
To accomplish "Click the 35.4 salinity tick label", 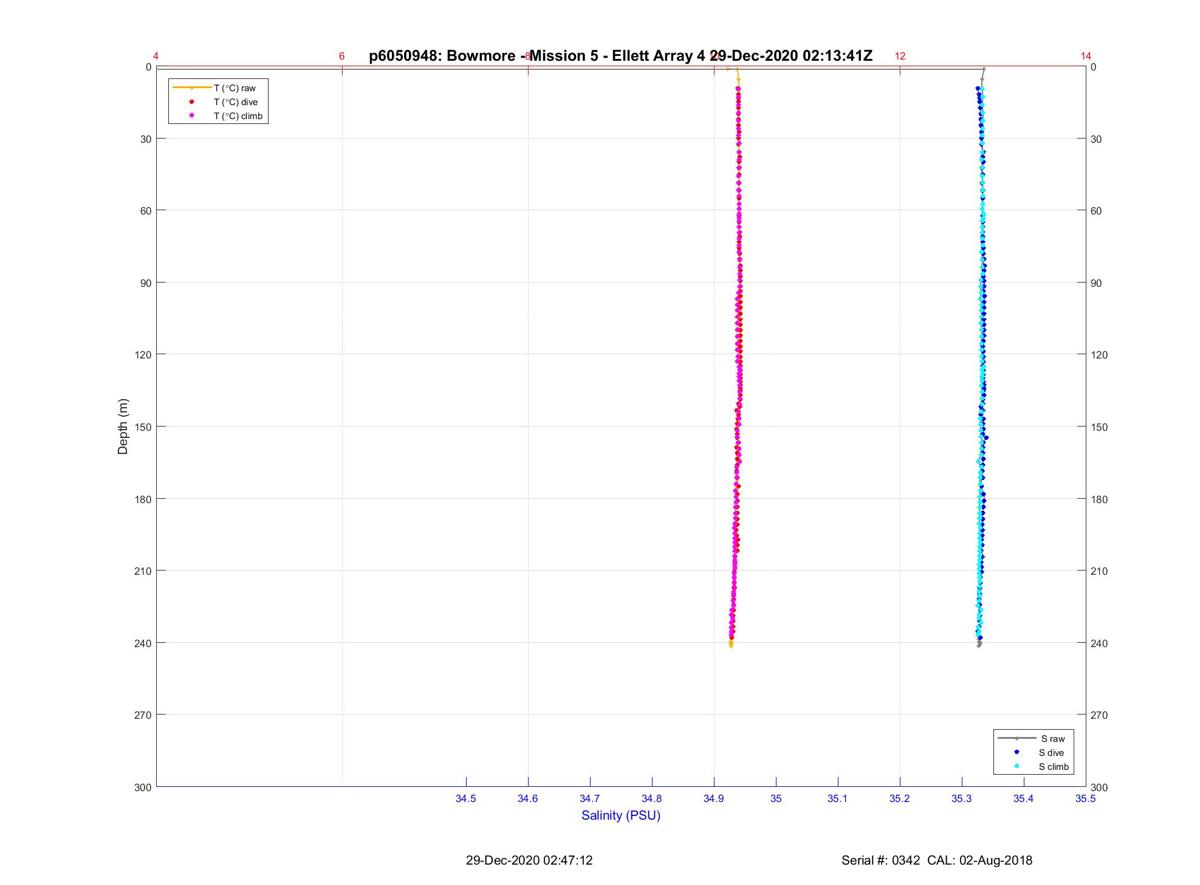I will (1024, 799).
